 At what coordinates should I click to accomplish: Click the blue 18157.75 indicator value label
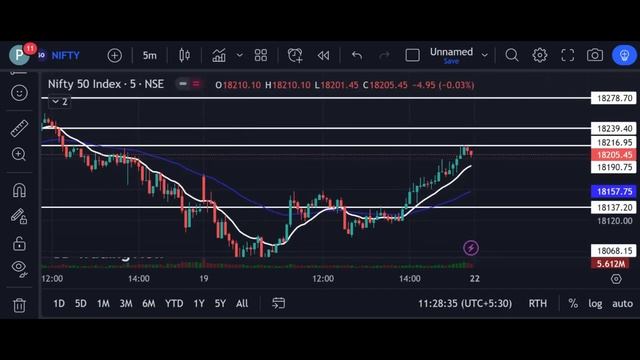coord(613,191)
